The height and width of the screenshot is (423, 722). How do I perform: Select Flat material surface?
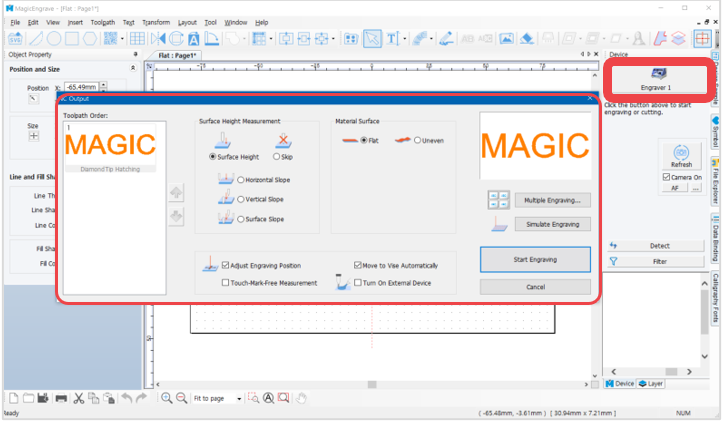coord(364,140)
